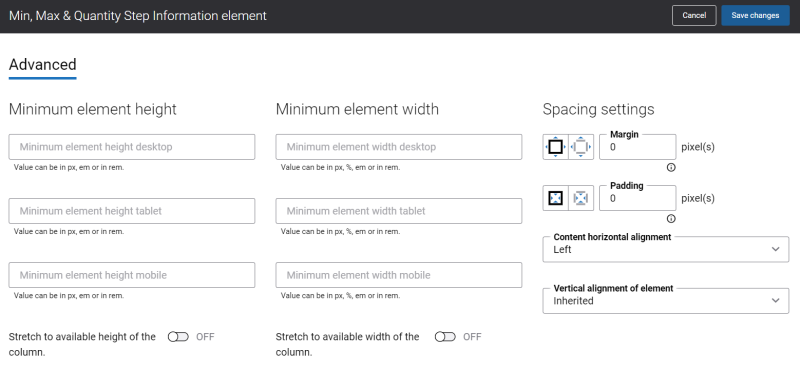This screenshot has height=369, width=800.
Task: Focus the Minimum element height mobile field
Action: [x=132, y=275]
